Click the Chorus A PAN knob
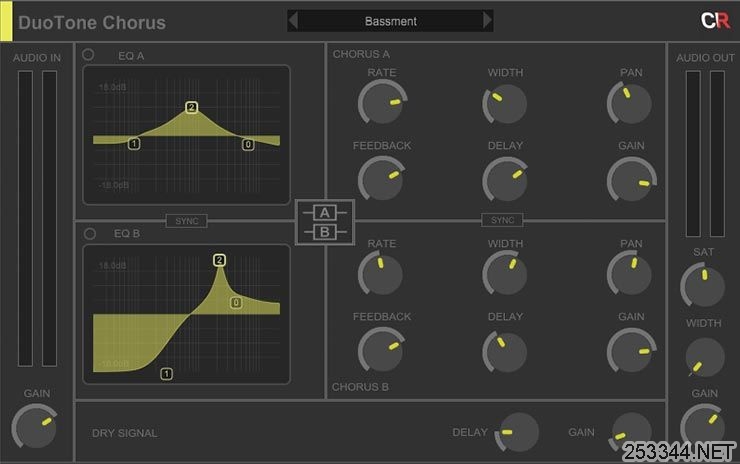The image size is (740, 464). coord(630,103)
